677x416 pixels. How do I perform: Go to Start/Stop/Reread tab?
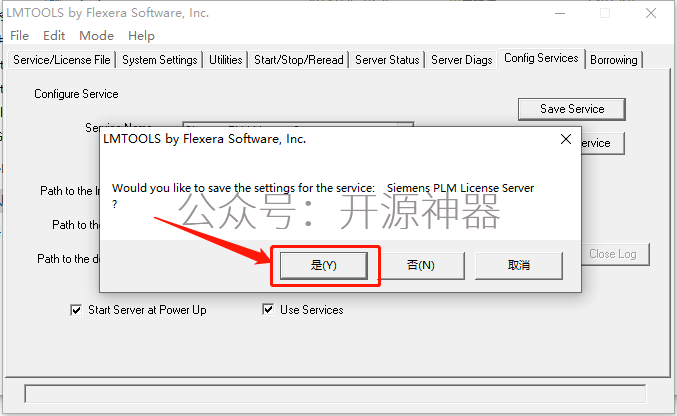298,60
